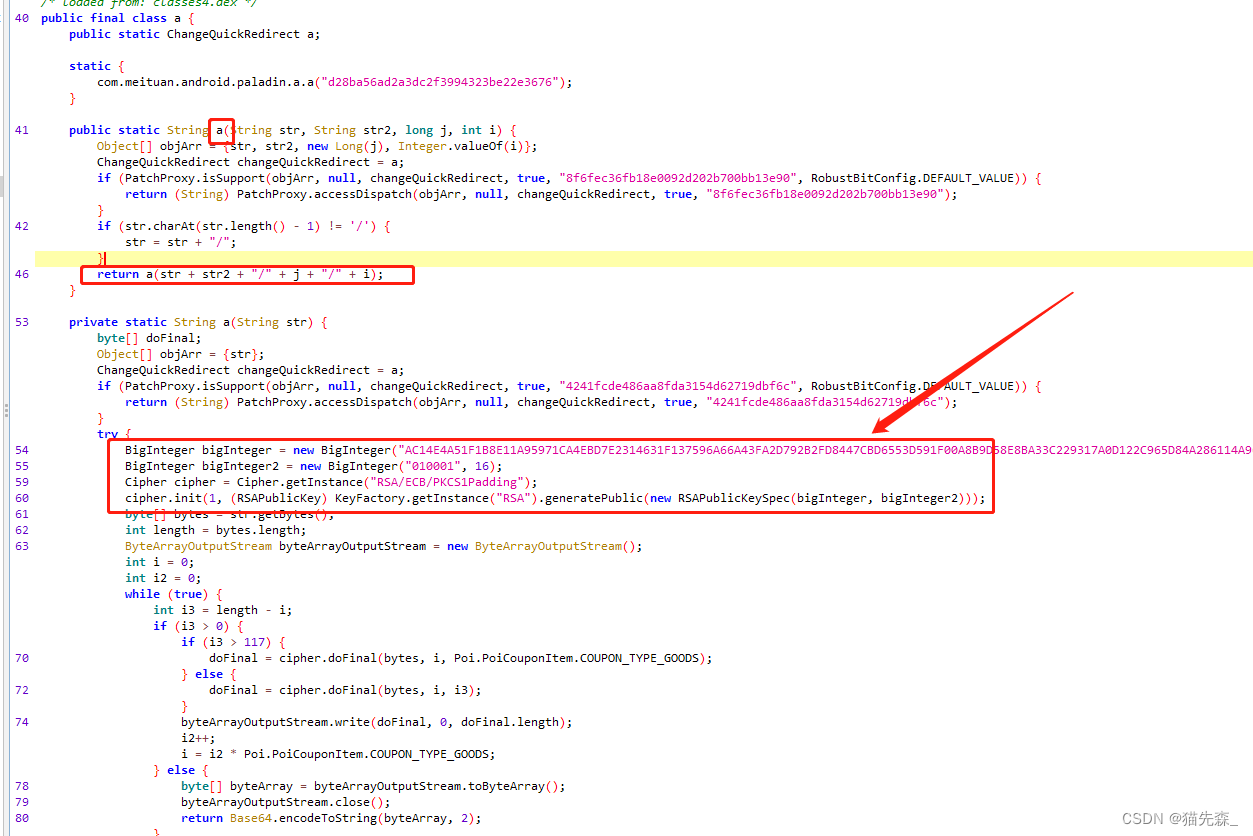Click line number 40 in the gutter
This screenshot has height=836, width=1253.
point(22,17)
